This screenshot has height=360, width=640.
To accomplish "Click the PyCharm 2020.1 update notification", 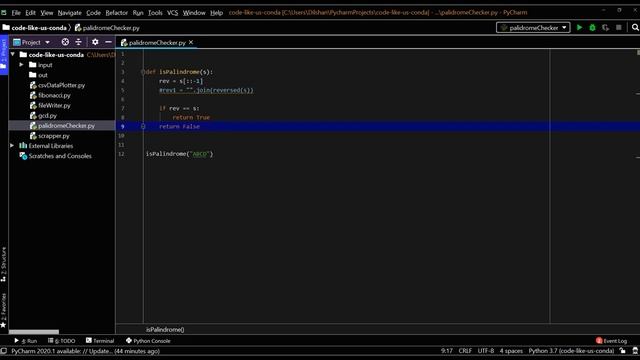I will (85, 351).
